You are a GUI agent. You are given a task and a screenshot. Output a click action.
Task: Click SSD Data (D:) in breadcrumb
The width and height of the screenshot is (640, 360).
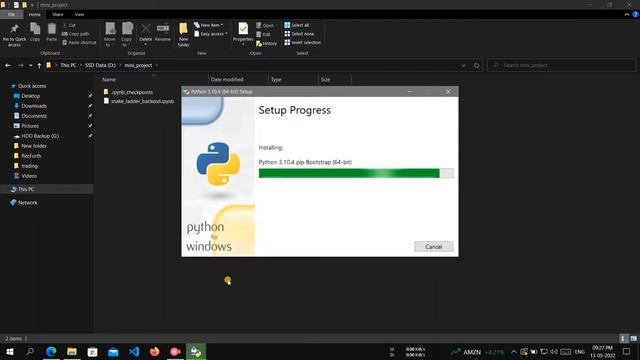coord(100,65)
